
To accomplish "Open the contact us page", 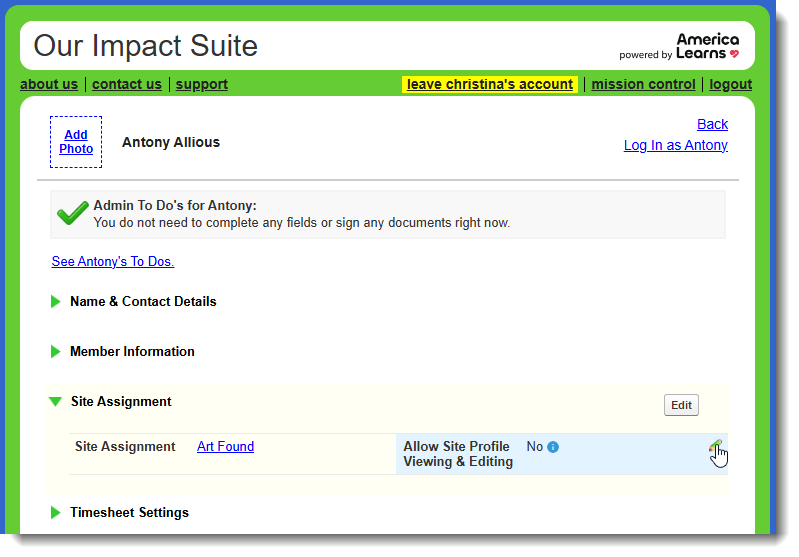I will (x=127, y=84).
